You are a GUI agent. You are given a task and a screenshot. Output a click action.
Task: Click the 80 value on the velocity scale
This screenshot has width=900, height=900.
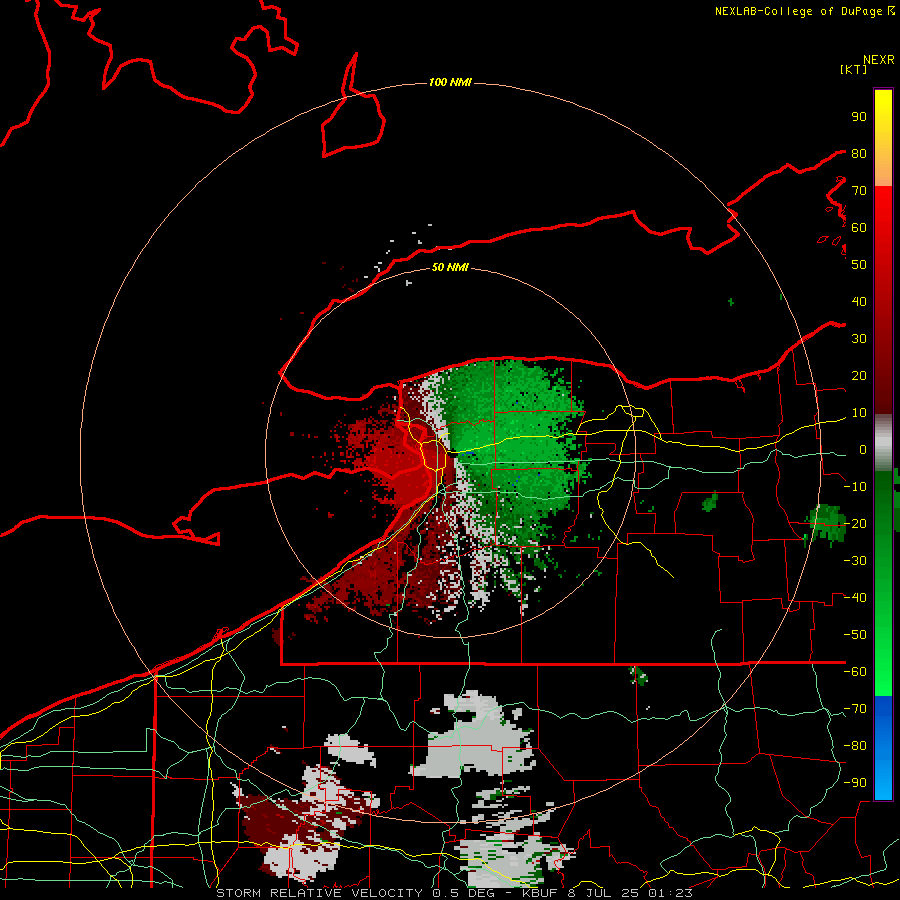(x=859, y=153)
